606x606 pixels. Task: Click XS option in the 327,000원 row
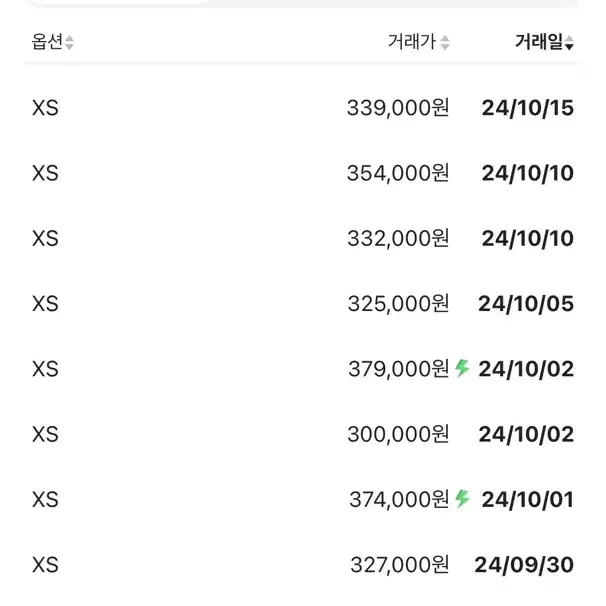45,565
